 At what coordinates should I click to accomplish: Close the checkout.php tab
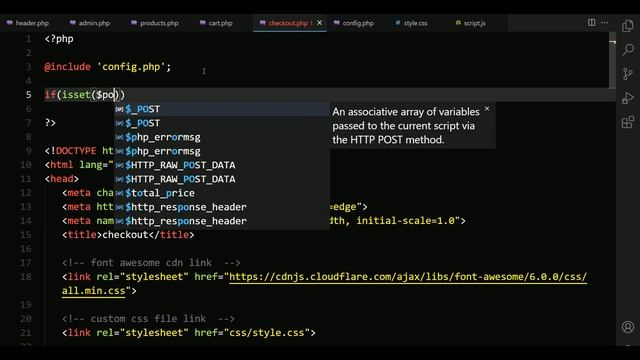pos(319,23)
